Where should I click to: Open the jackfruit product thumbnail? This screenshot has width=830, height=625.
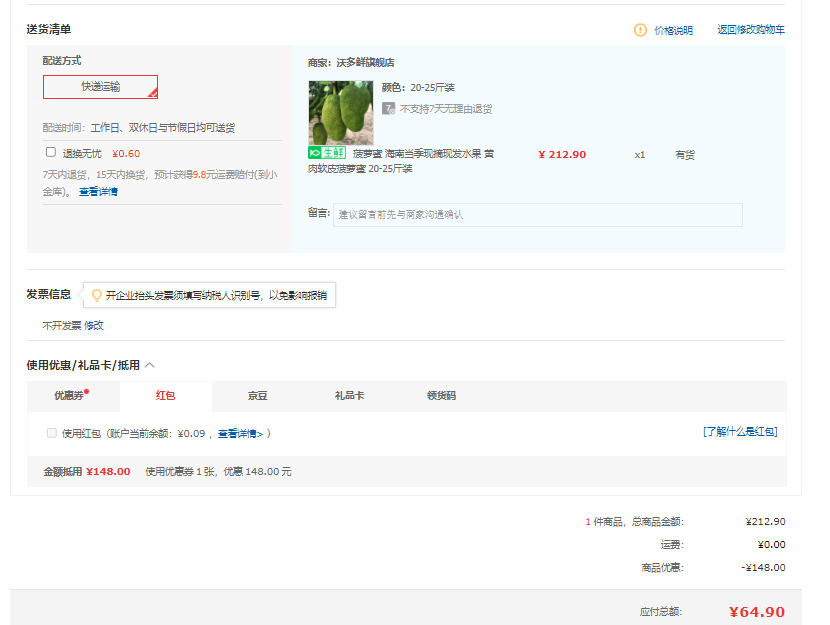[x=341, y=113]
